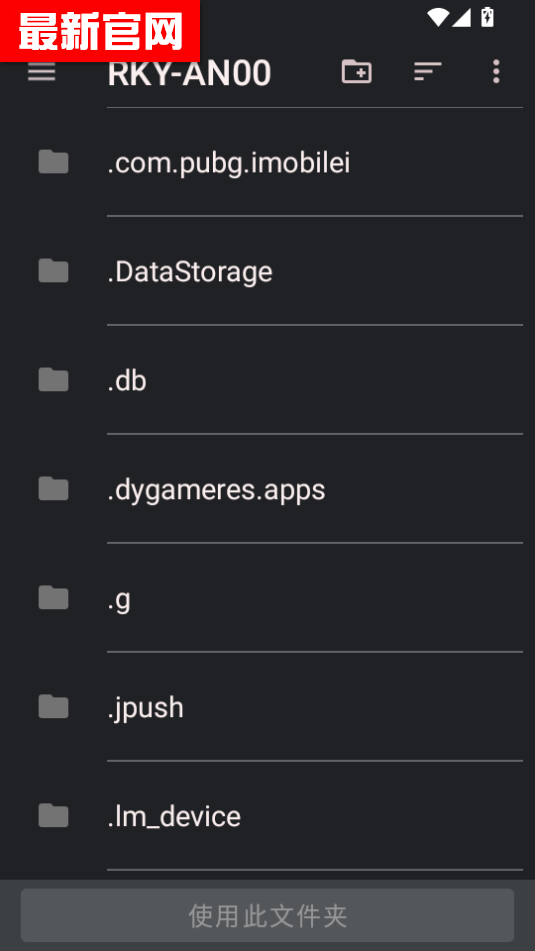Click the folder icon beside .db
This screenshot has width=535, height=951.
pyautogui.click(x=53, y=380)
